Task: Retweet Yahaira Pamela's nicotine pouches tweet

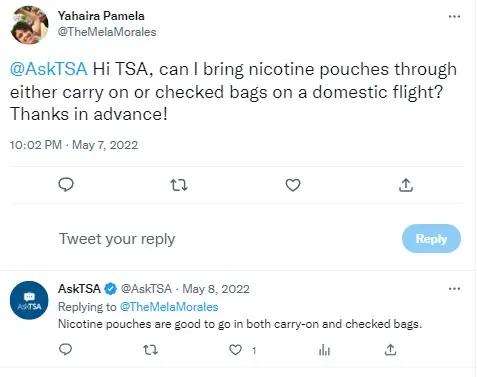Action: coord(179,185)
